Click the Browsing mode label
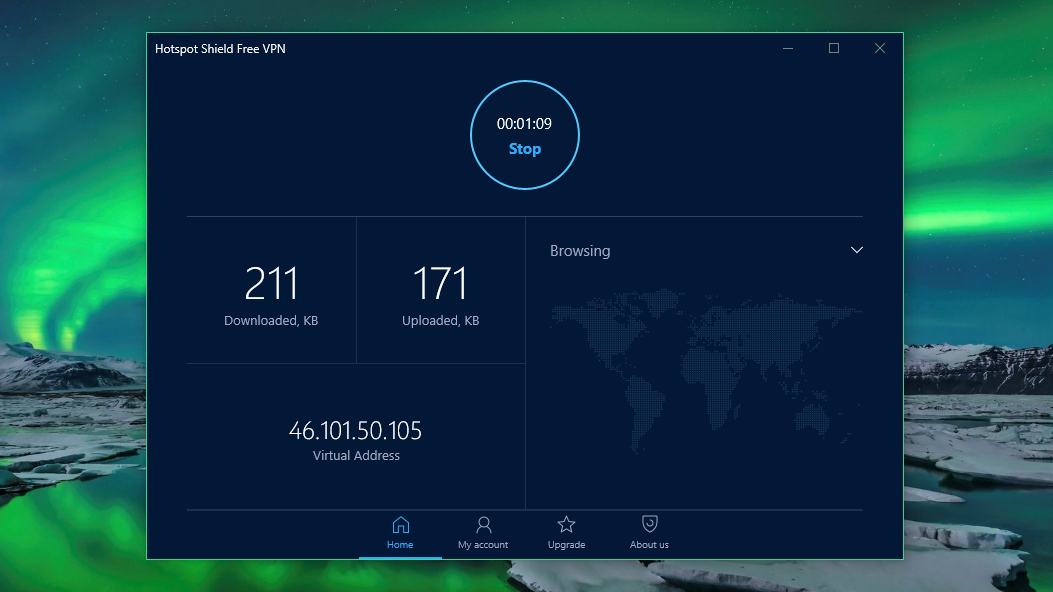This screenshot has width=1053, height=592. click(x=580, y=251)
